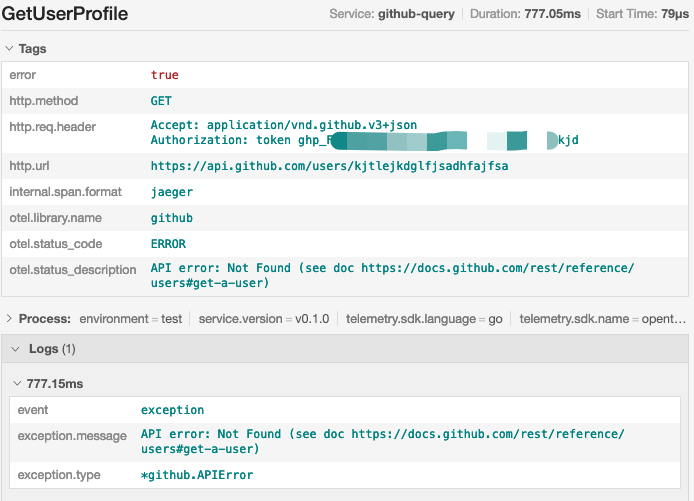694x501 pixels.
Task: Click the internal.span.format jaeger row
Action: (172, 192)
